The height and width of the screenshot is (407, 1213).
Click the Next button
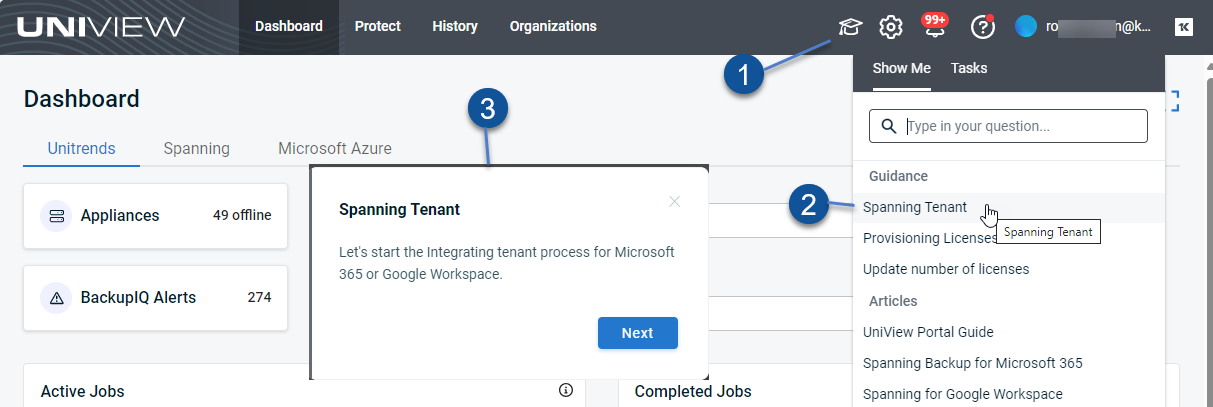638,333
